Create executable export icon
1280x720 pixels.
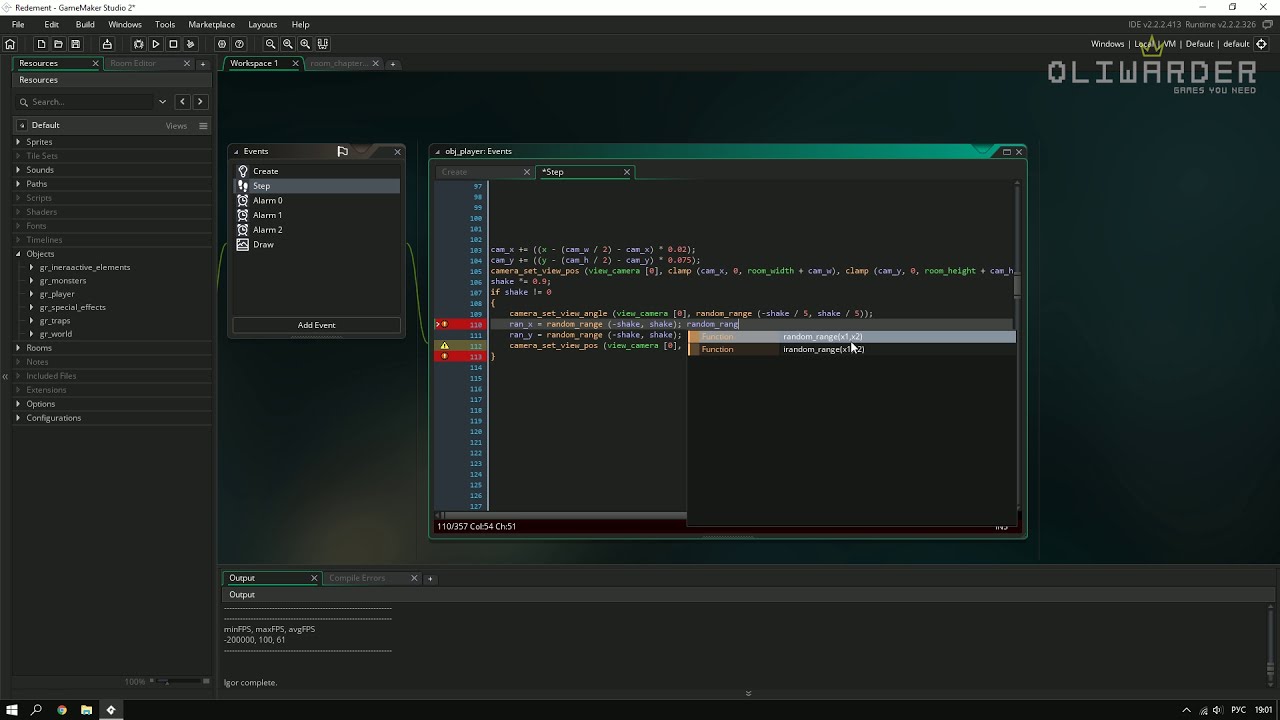point(107,44)
